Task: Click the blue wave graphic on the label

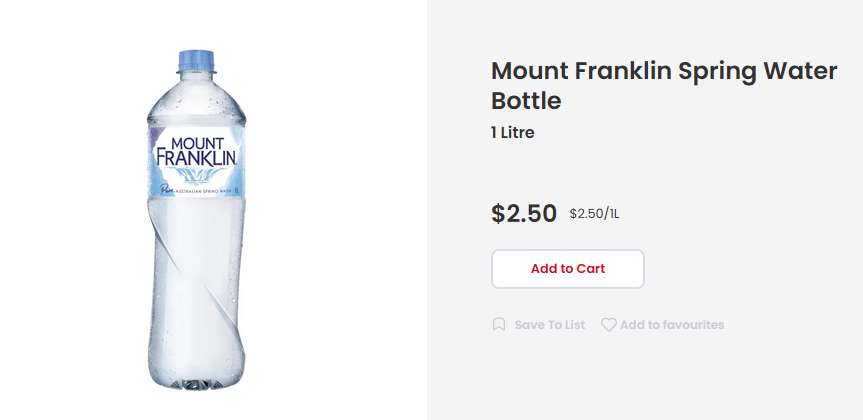Action: [197, 174]
